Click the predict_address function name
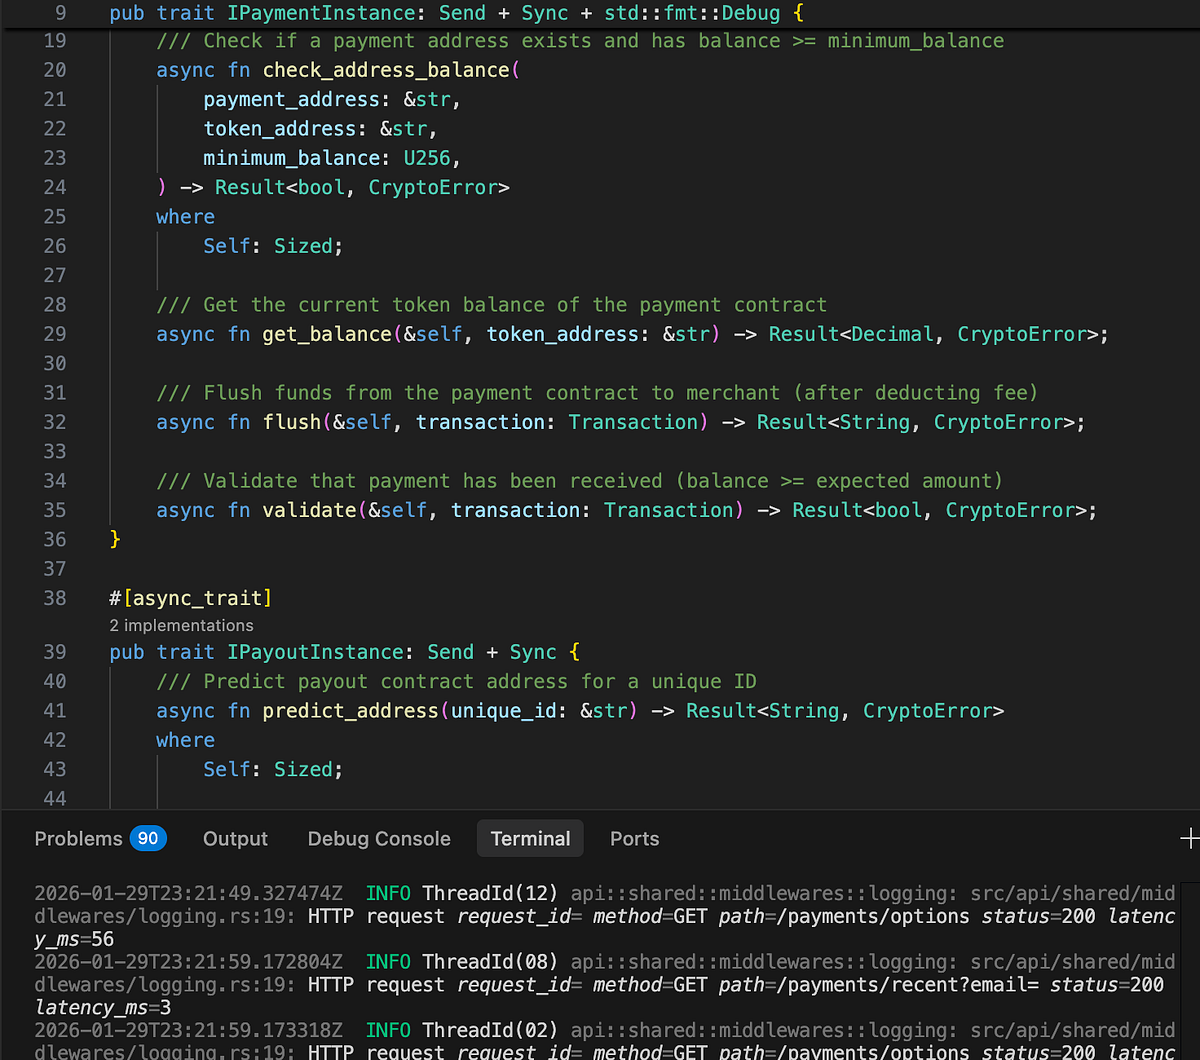Screen dimensions: 1200x1060 (350, 711)
